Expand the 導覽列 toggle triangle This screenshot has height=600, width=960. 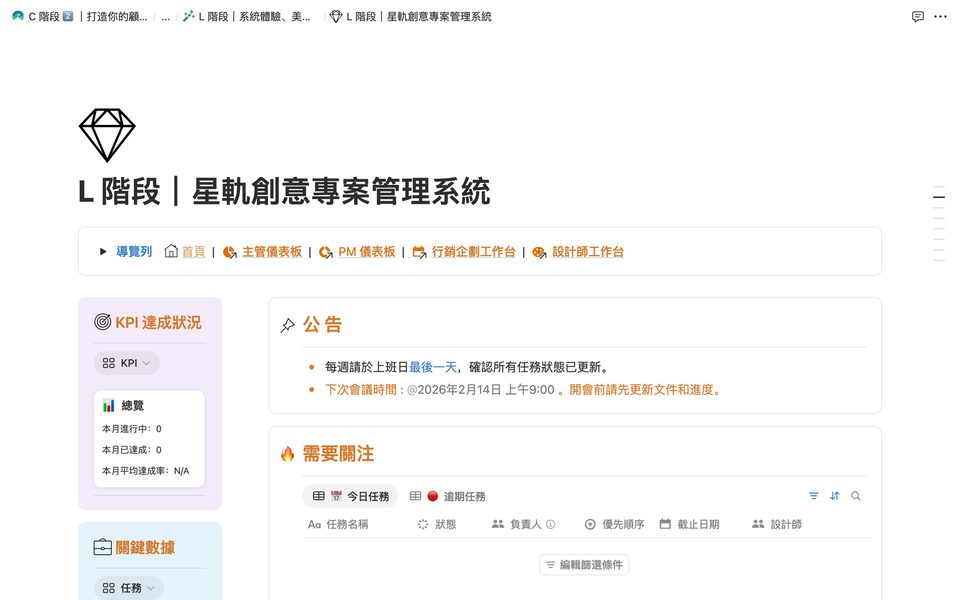(103, 252)
